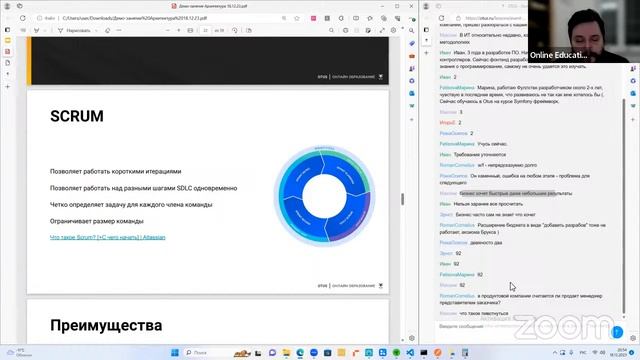Choose the Draw (Нарисовать) tool
This screenshot has width=640, height=360.
(x=74, y=31)
